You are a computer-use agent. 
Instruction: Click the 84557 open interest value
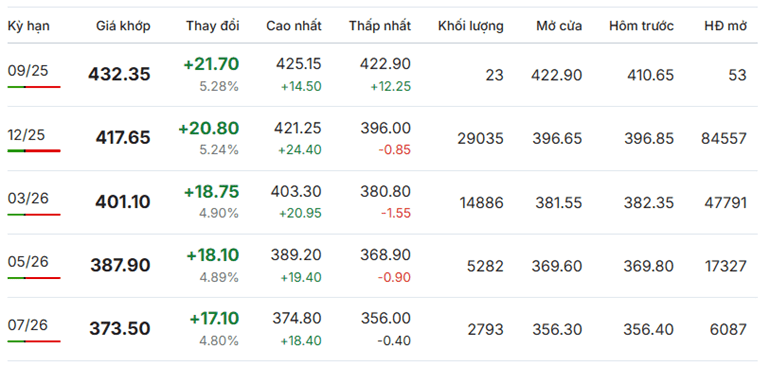click(724, 139)
